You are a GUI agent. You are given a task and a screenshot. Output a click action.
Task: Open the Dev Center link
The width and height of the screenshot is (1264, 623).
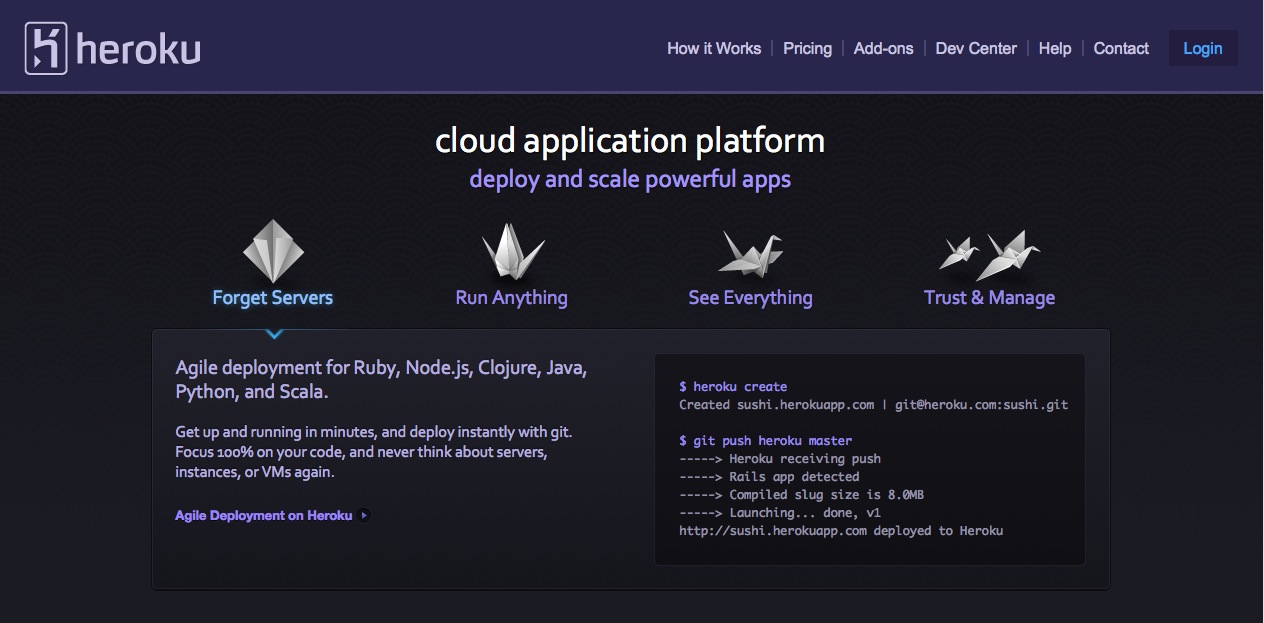(x=976, y=48)
